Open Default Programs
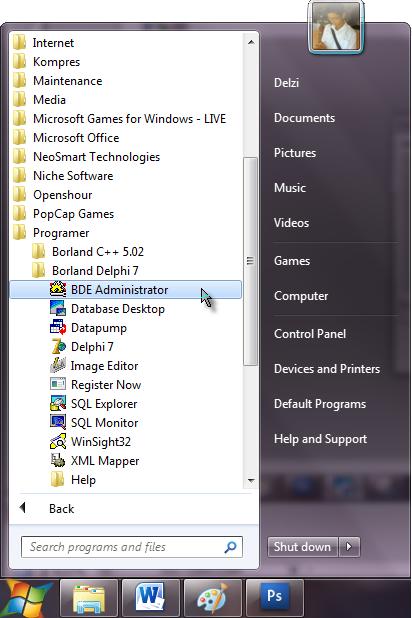The width and height of the screenshot is (412, 618). click(x=320, y=404)
